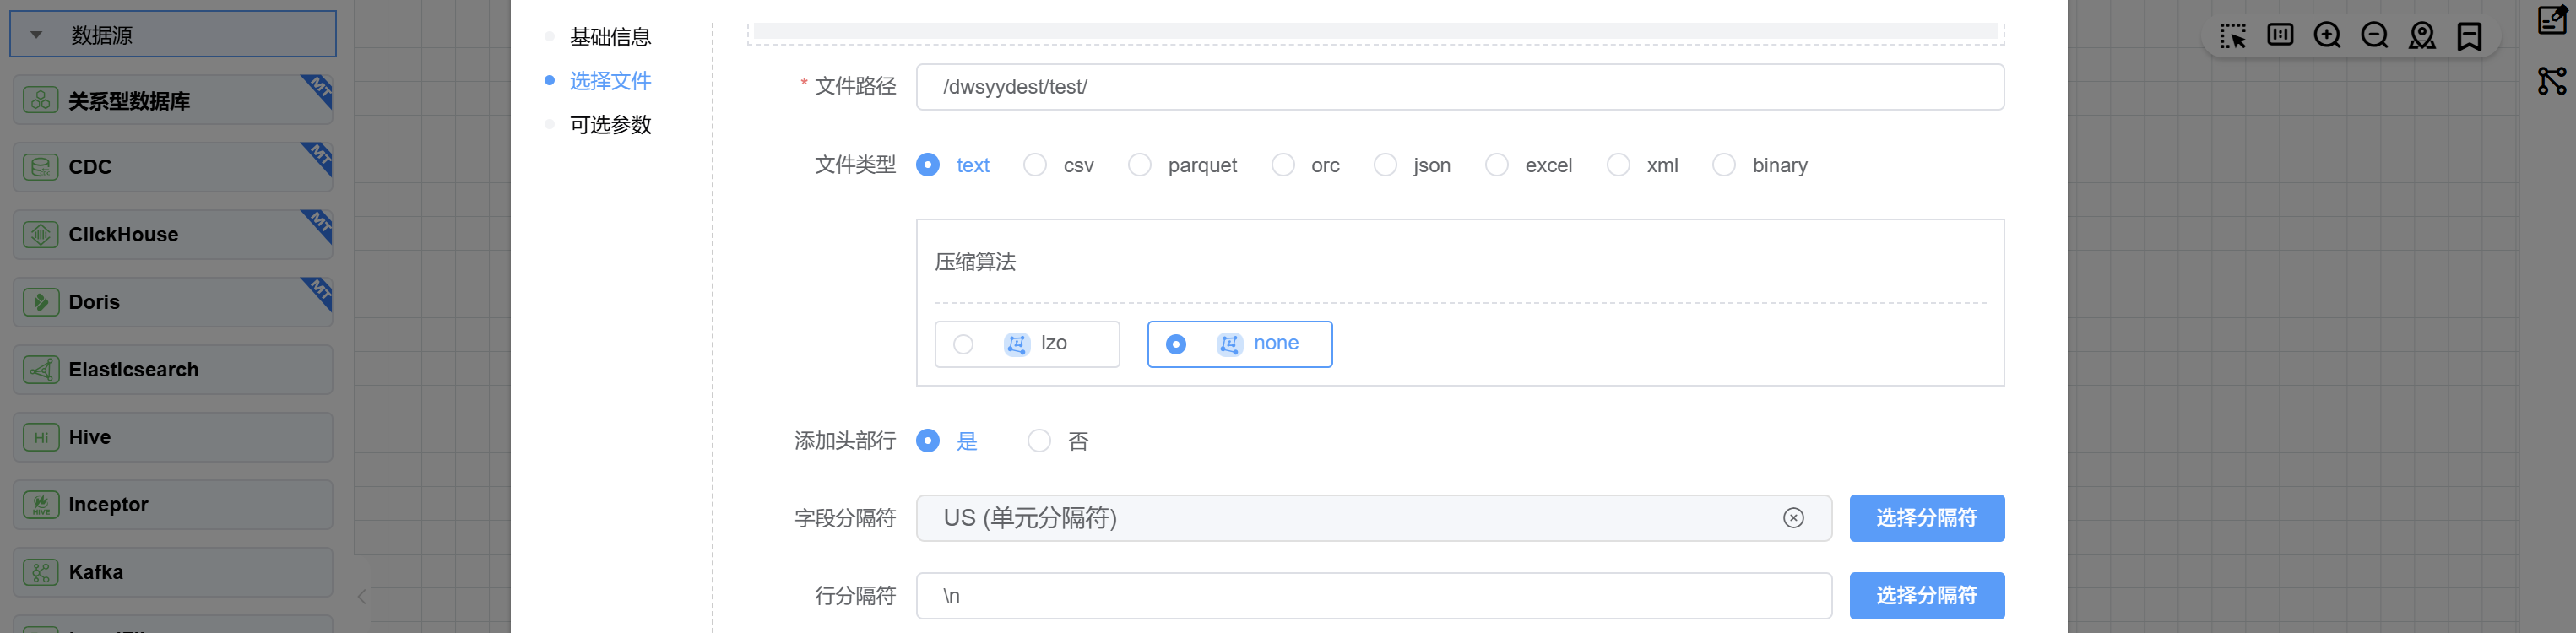Go to 选择文件 step
The height and width of the screenshot is (633, 2576).
click(x=610, y=81)
